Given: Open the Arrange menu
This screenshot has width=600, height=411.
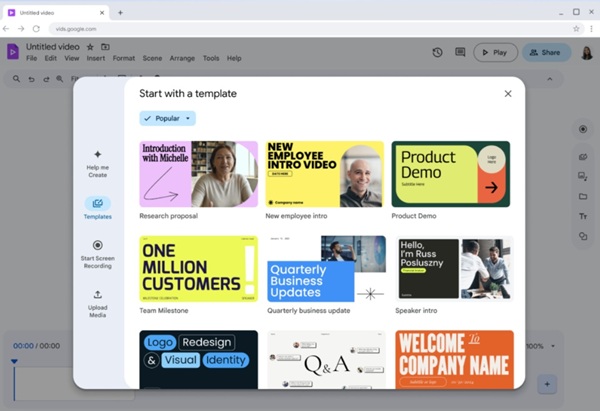Looking at the screenshot, I should pos(182,58).
